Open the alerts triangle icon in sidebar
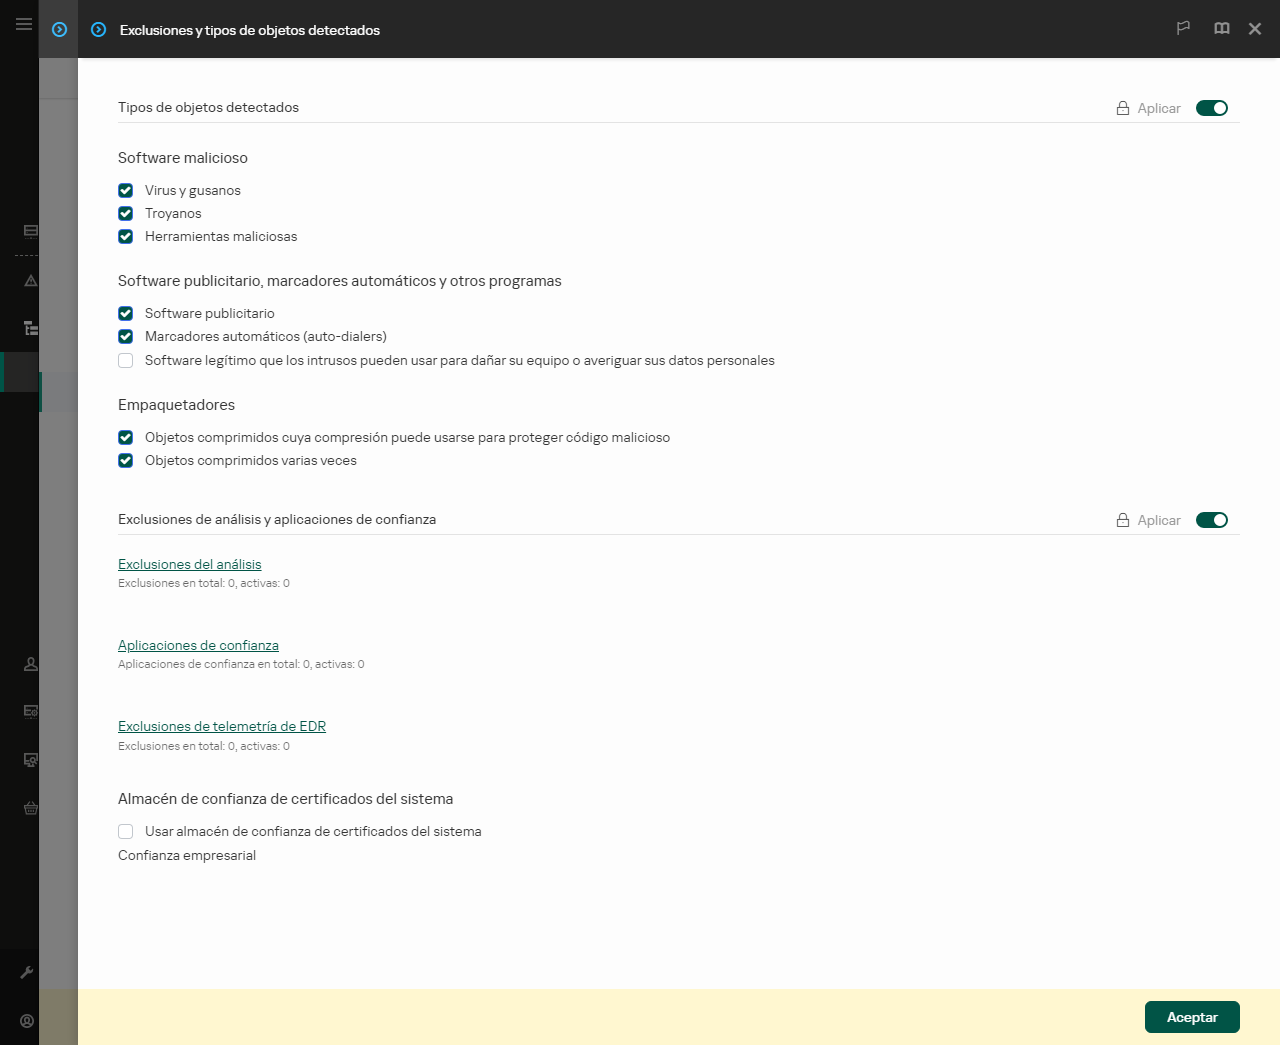The image size is (1280, 1045). pos(30,280)
